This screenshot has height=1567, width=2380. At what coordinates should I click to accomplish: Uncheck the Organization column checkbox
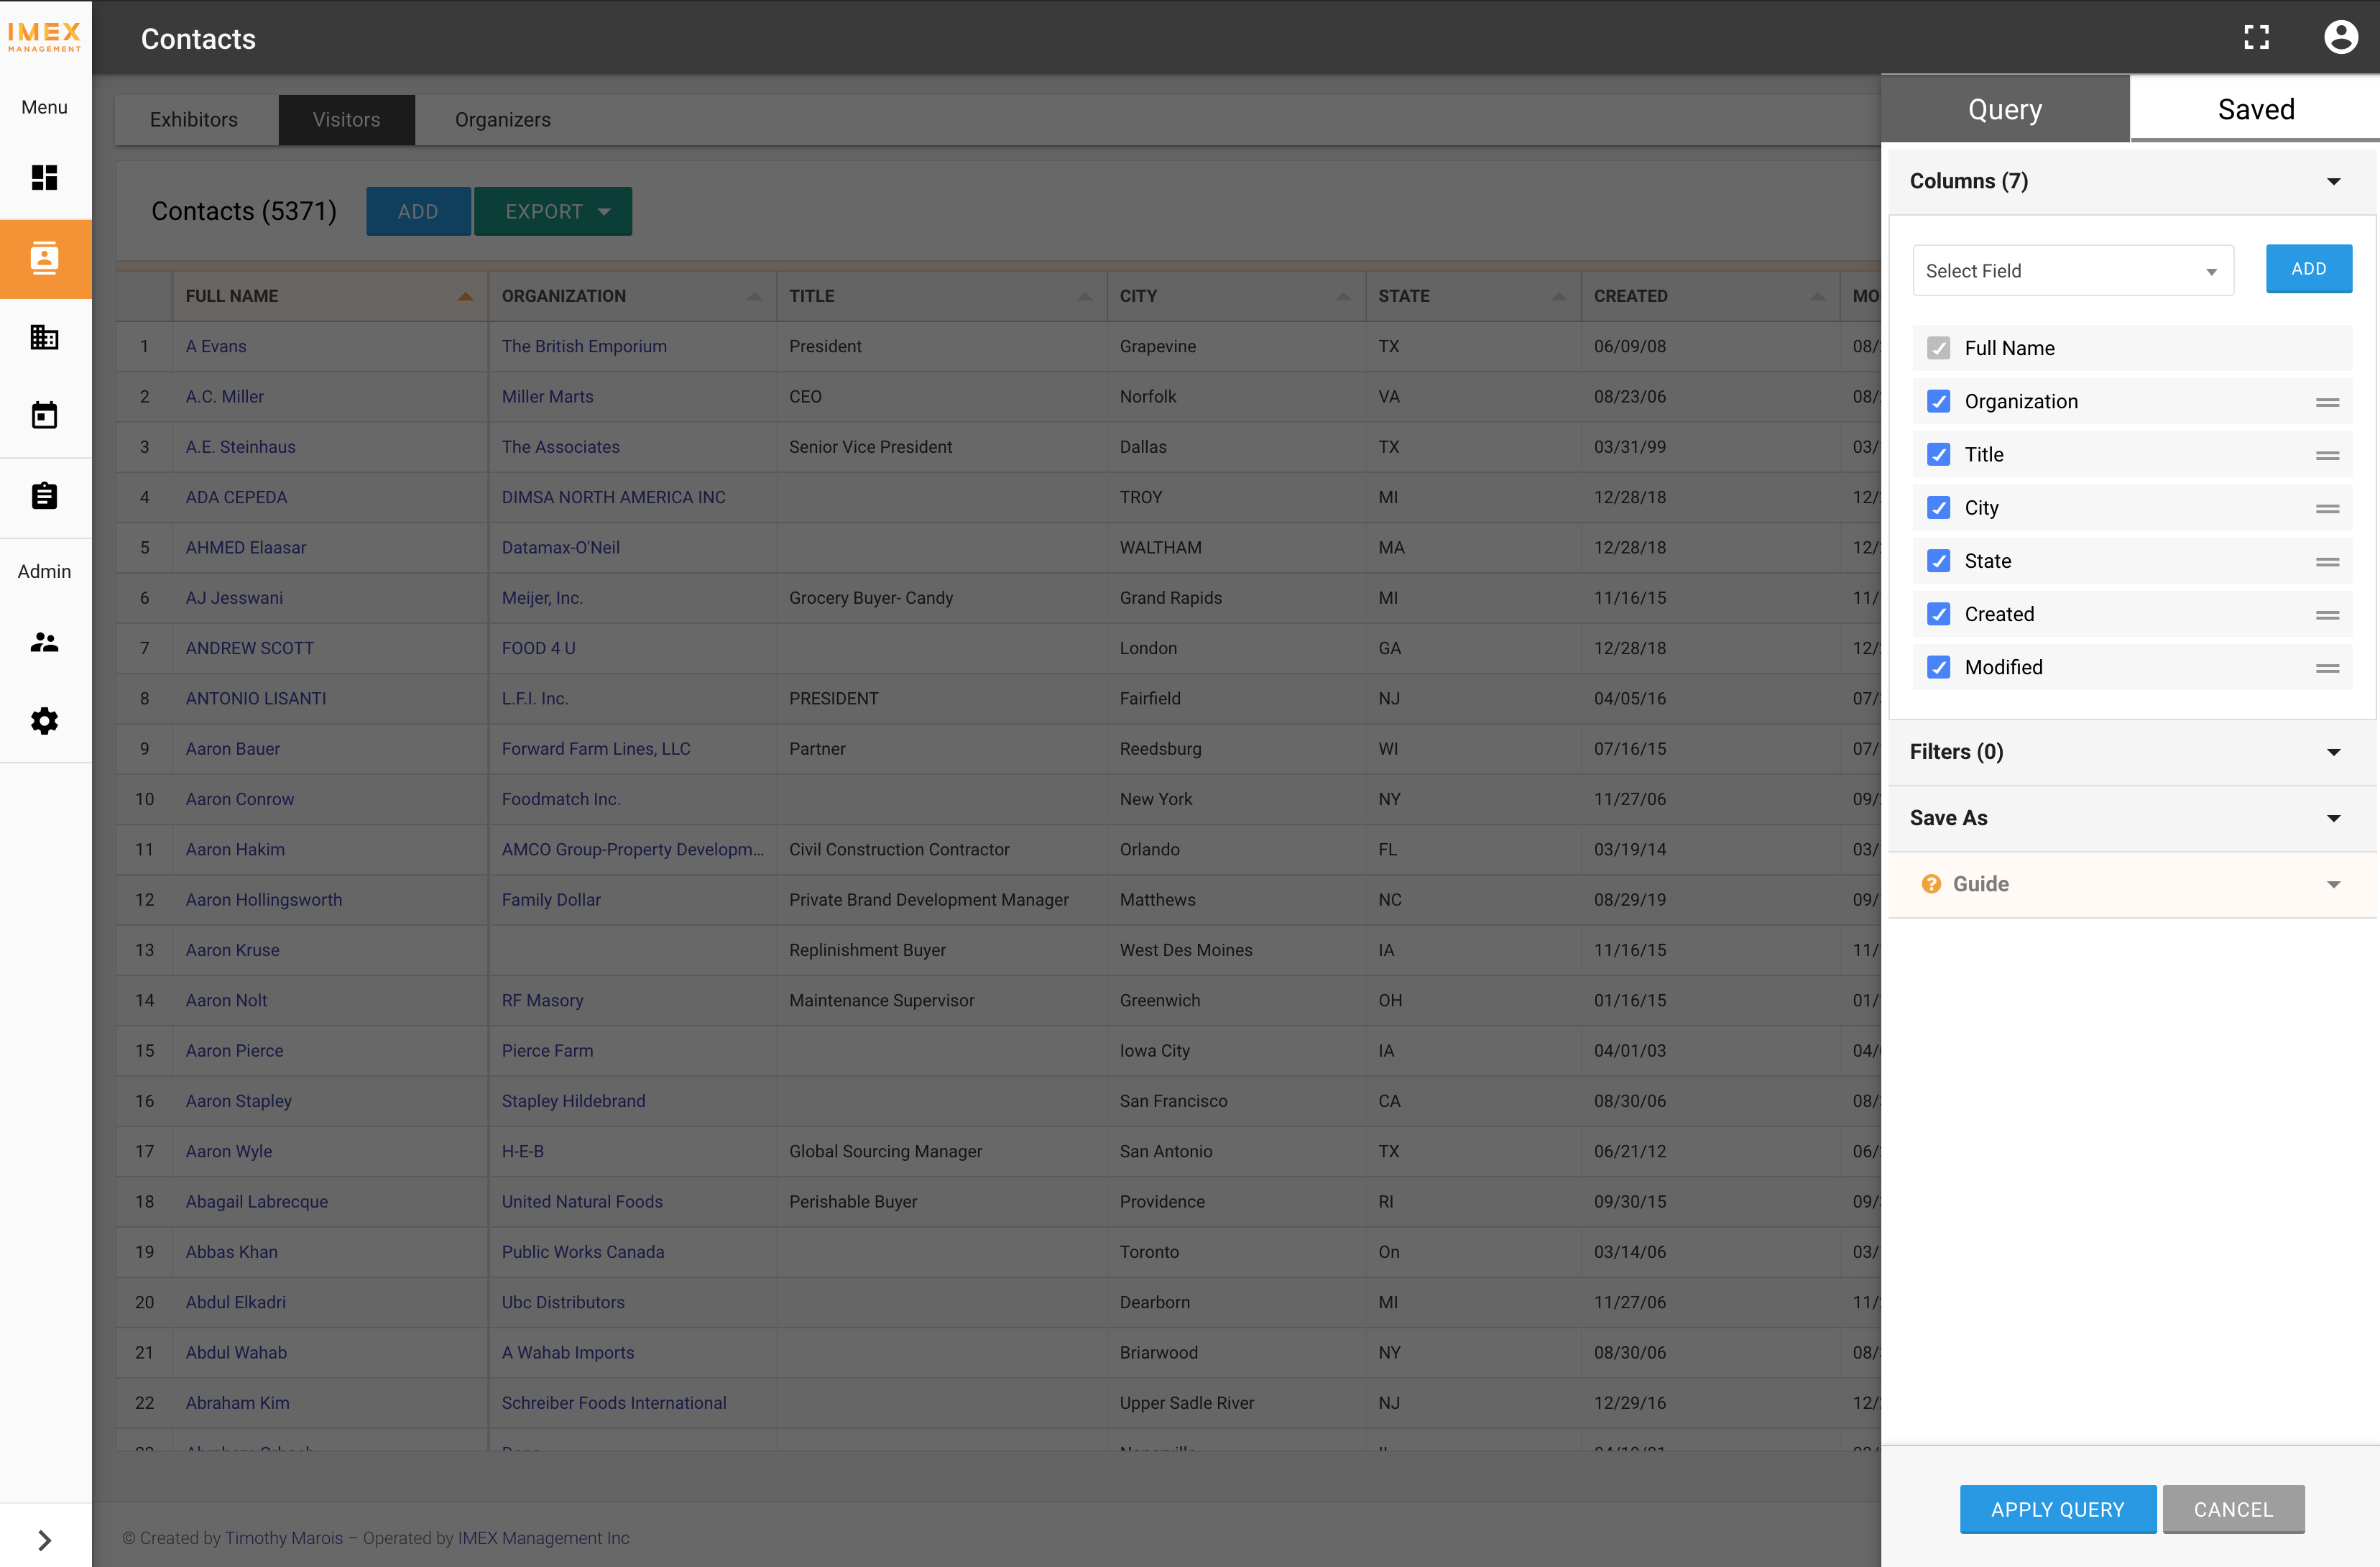pyautogui.click(x=1939, y=401)
